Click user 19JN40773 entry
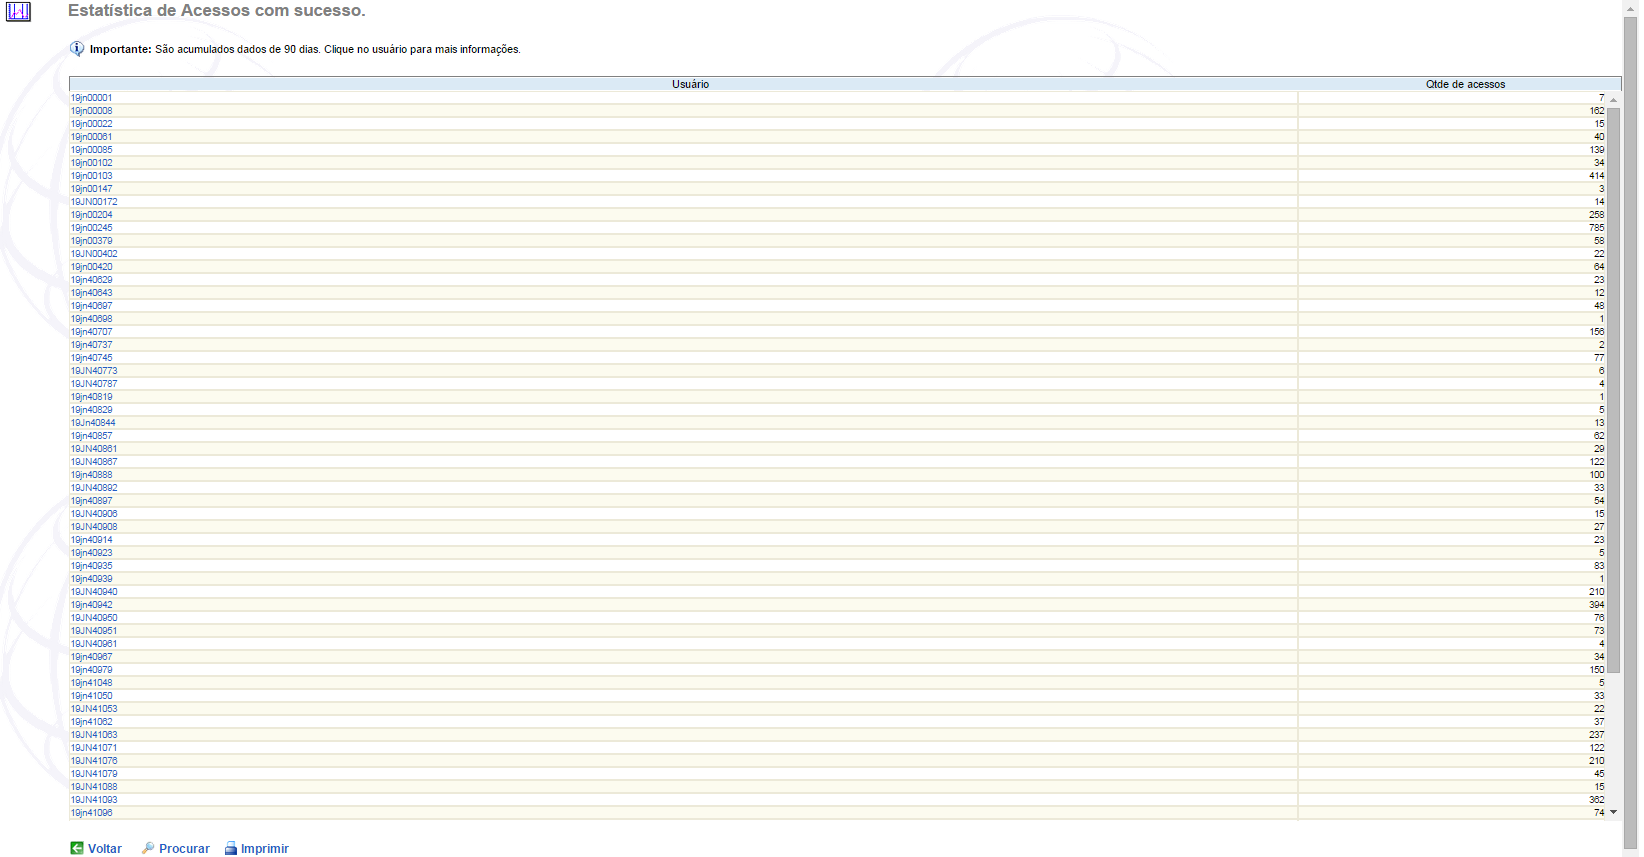The image size is (1644, 857). 94,371
